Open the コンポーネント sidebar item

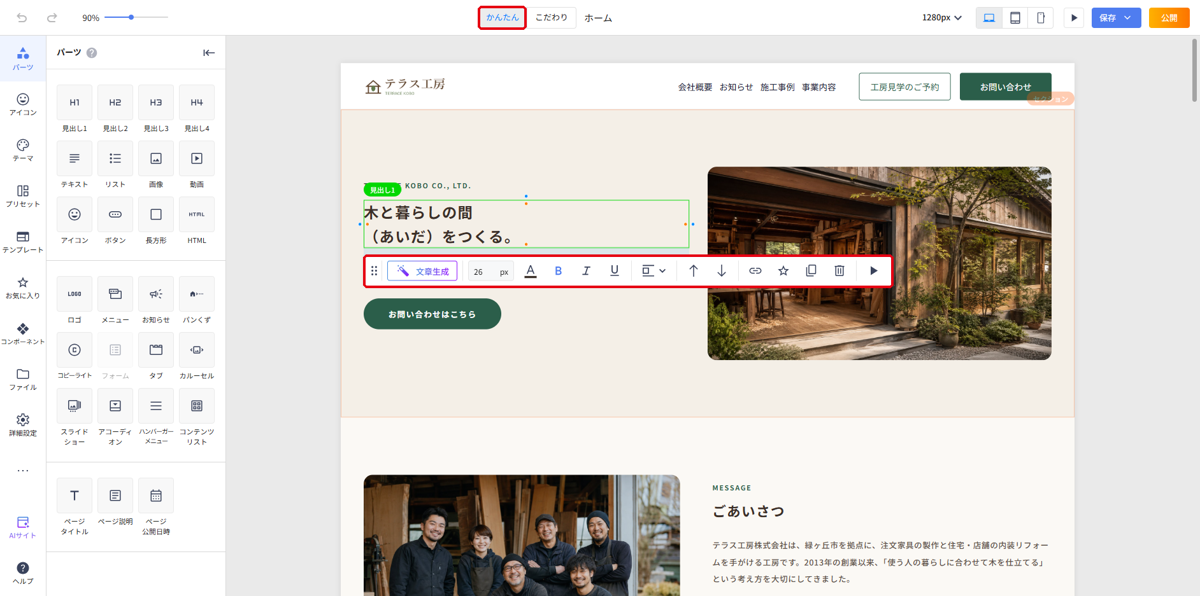tap(23, 334)
